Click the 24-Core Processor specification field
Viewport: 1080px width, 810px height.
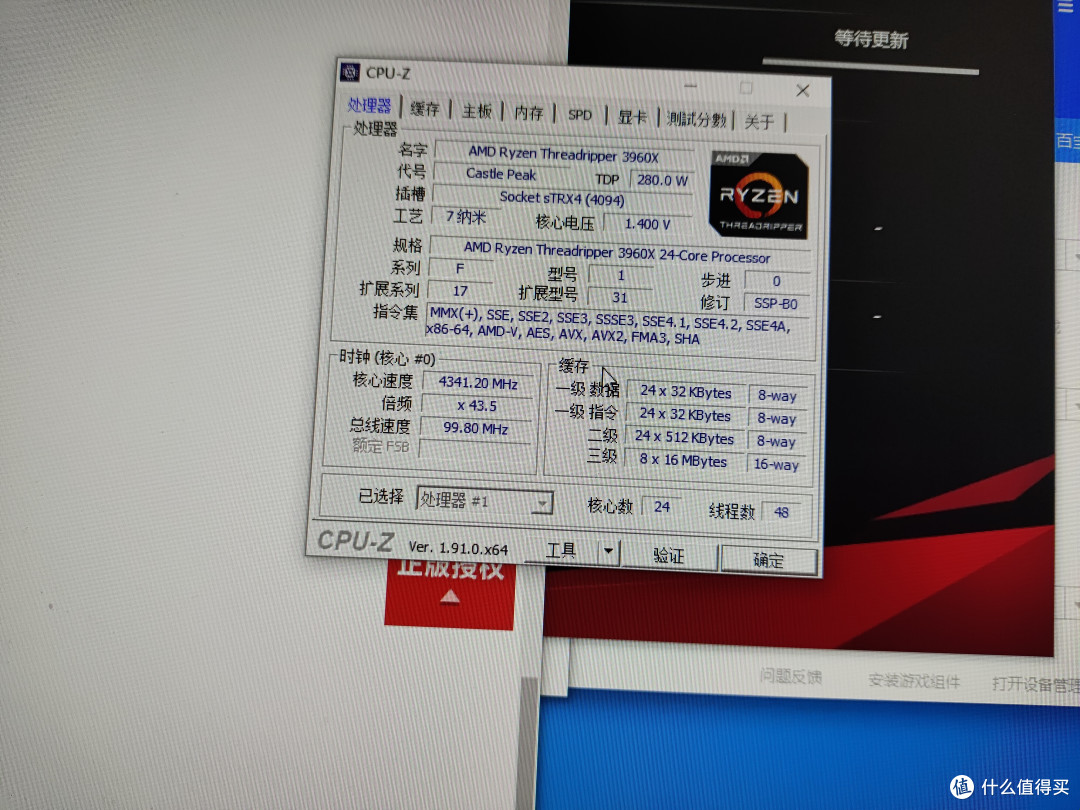point(616,252)
